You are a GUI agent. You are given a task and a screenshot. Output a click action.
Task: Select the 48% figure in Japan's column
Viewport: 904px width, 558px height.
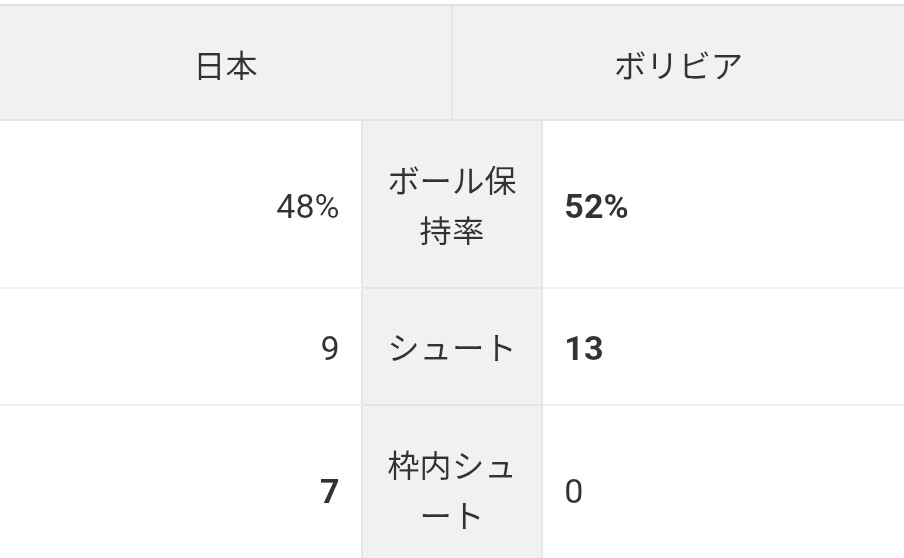307,207
